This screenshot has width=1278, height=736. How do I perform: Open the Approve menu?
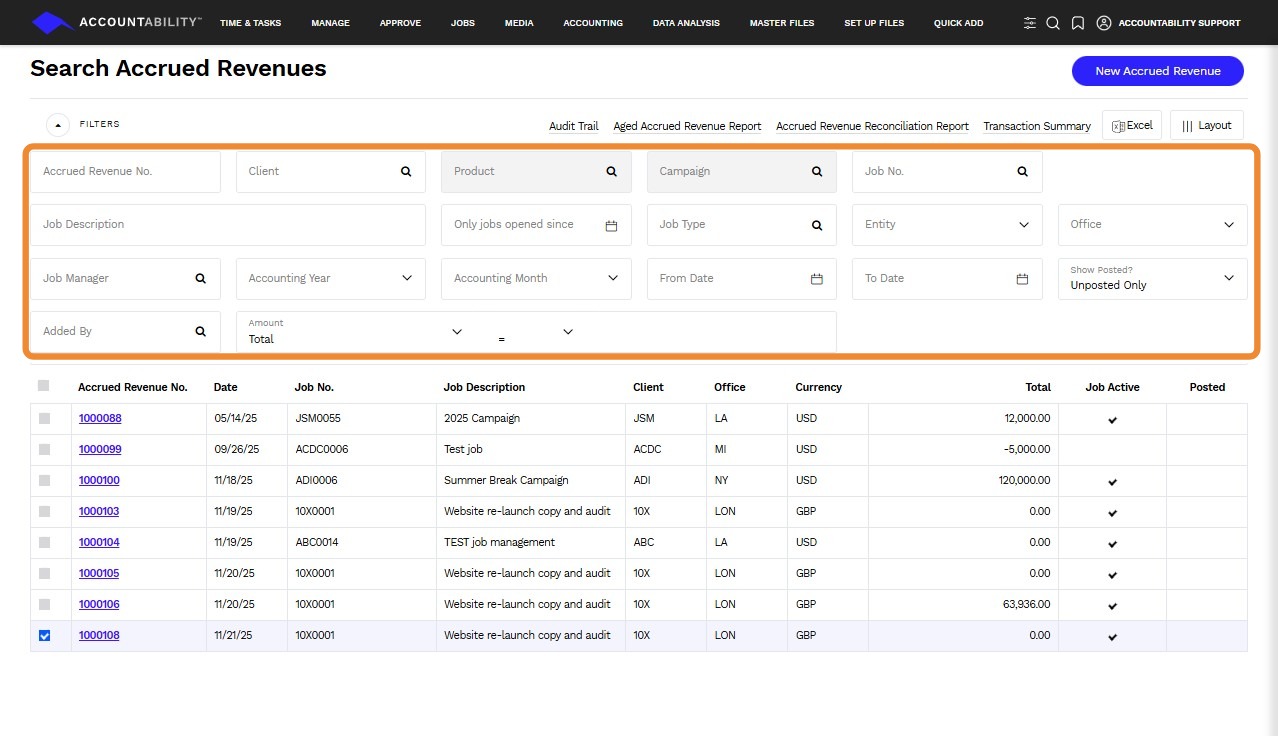400,23
